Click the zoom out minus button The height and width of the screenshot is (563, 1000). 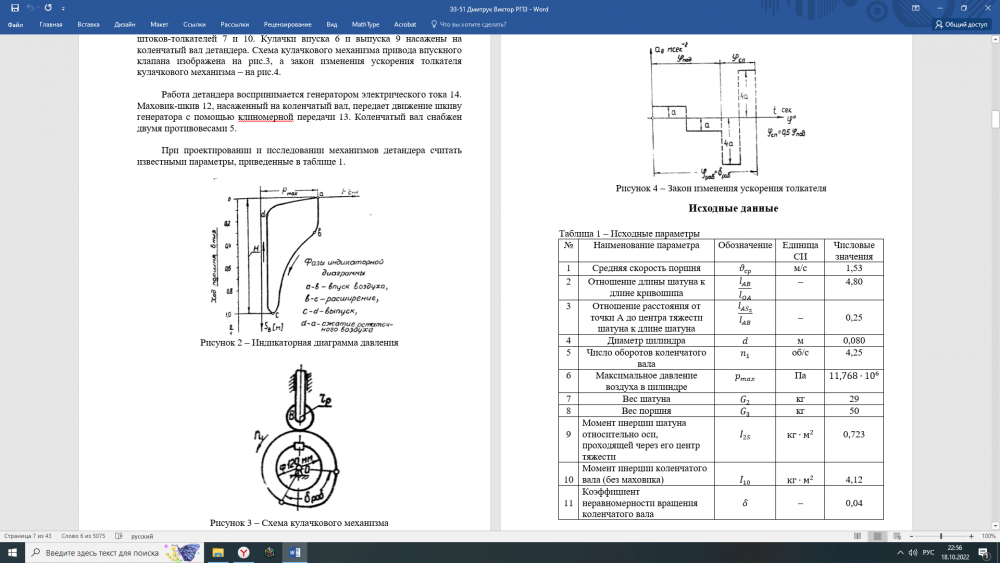tap(911, 536)
